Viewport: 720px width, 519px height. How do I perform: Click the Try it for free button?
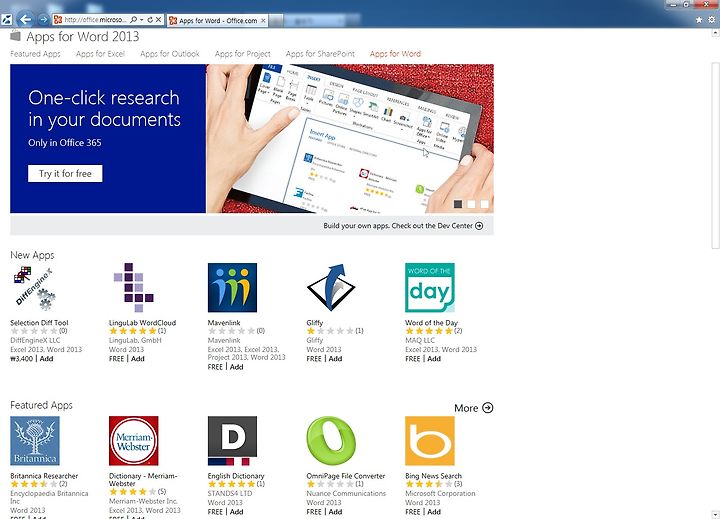[65, 174]
